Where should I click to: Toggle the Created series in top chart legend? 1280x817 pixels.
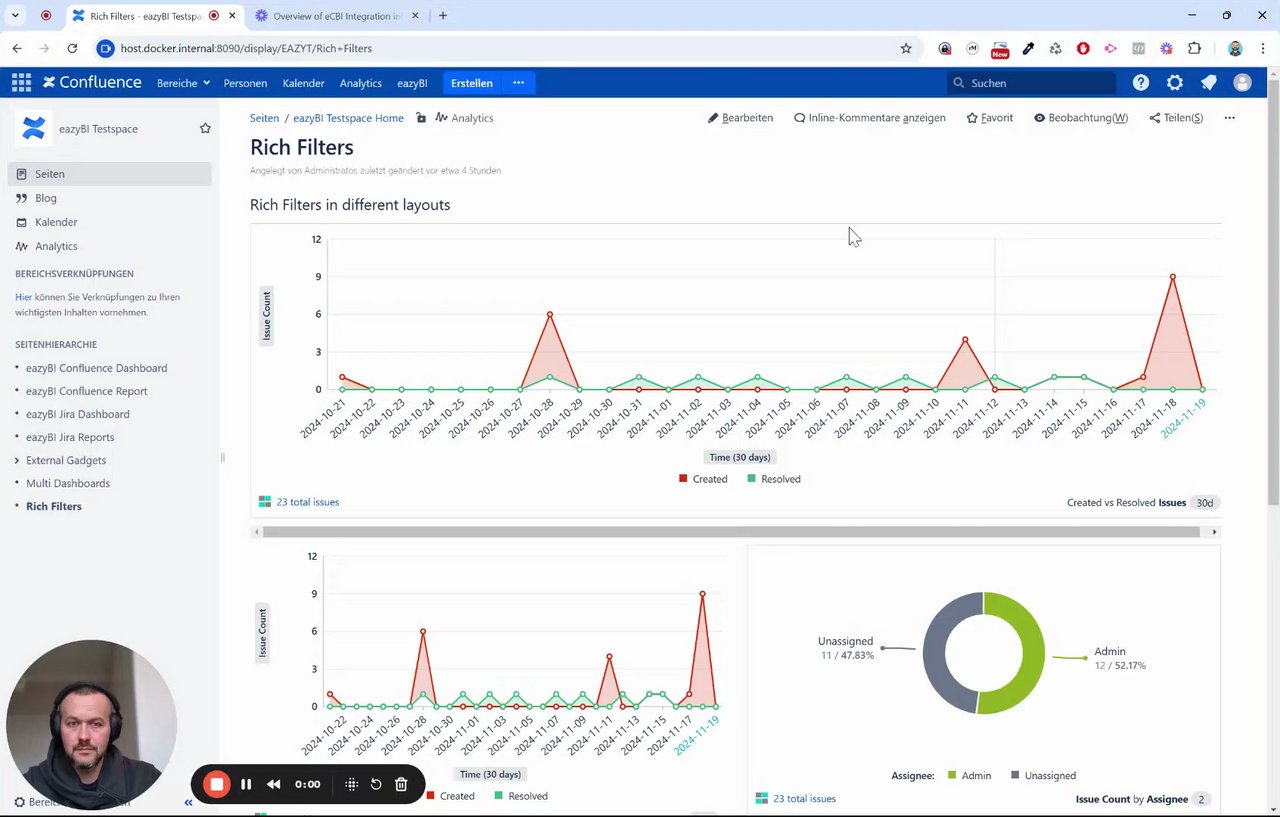coord(703,479)
